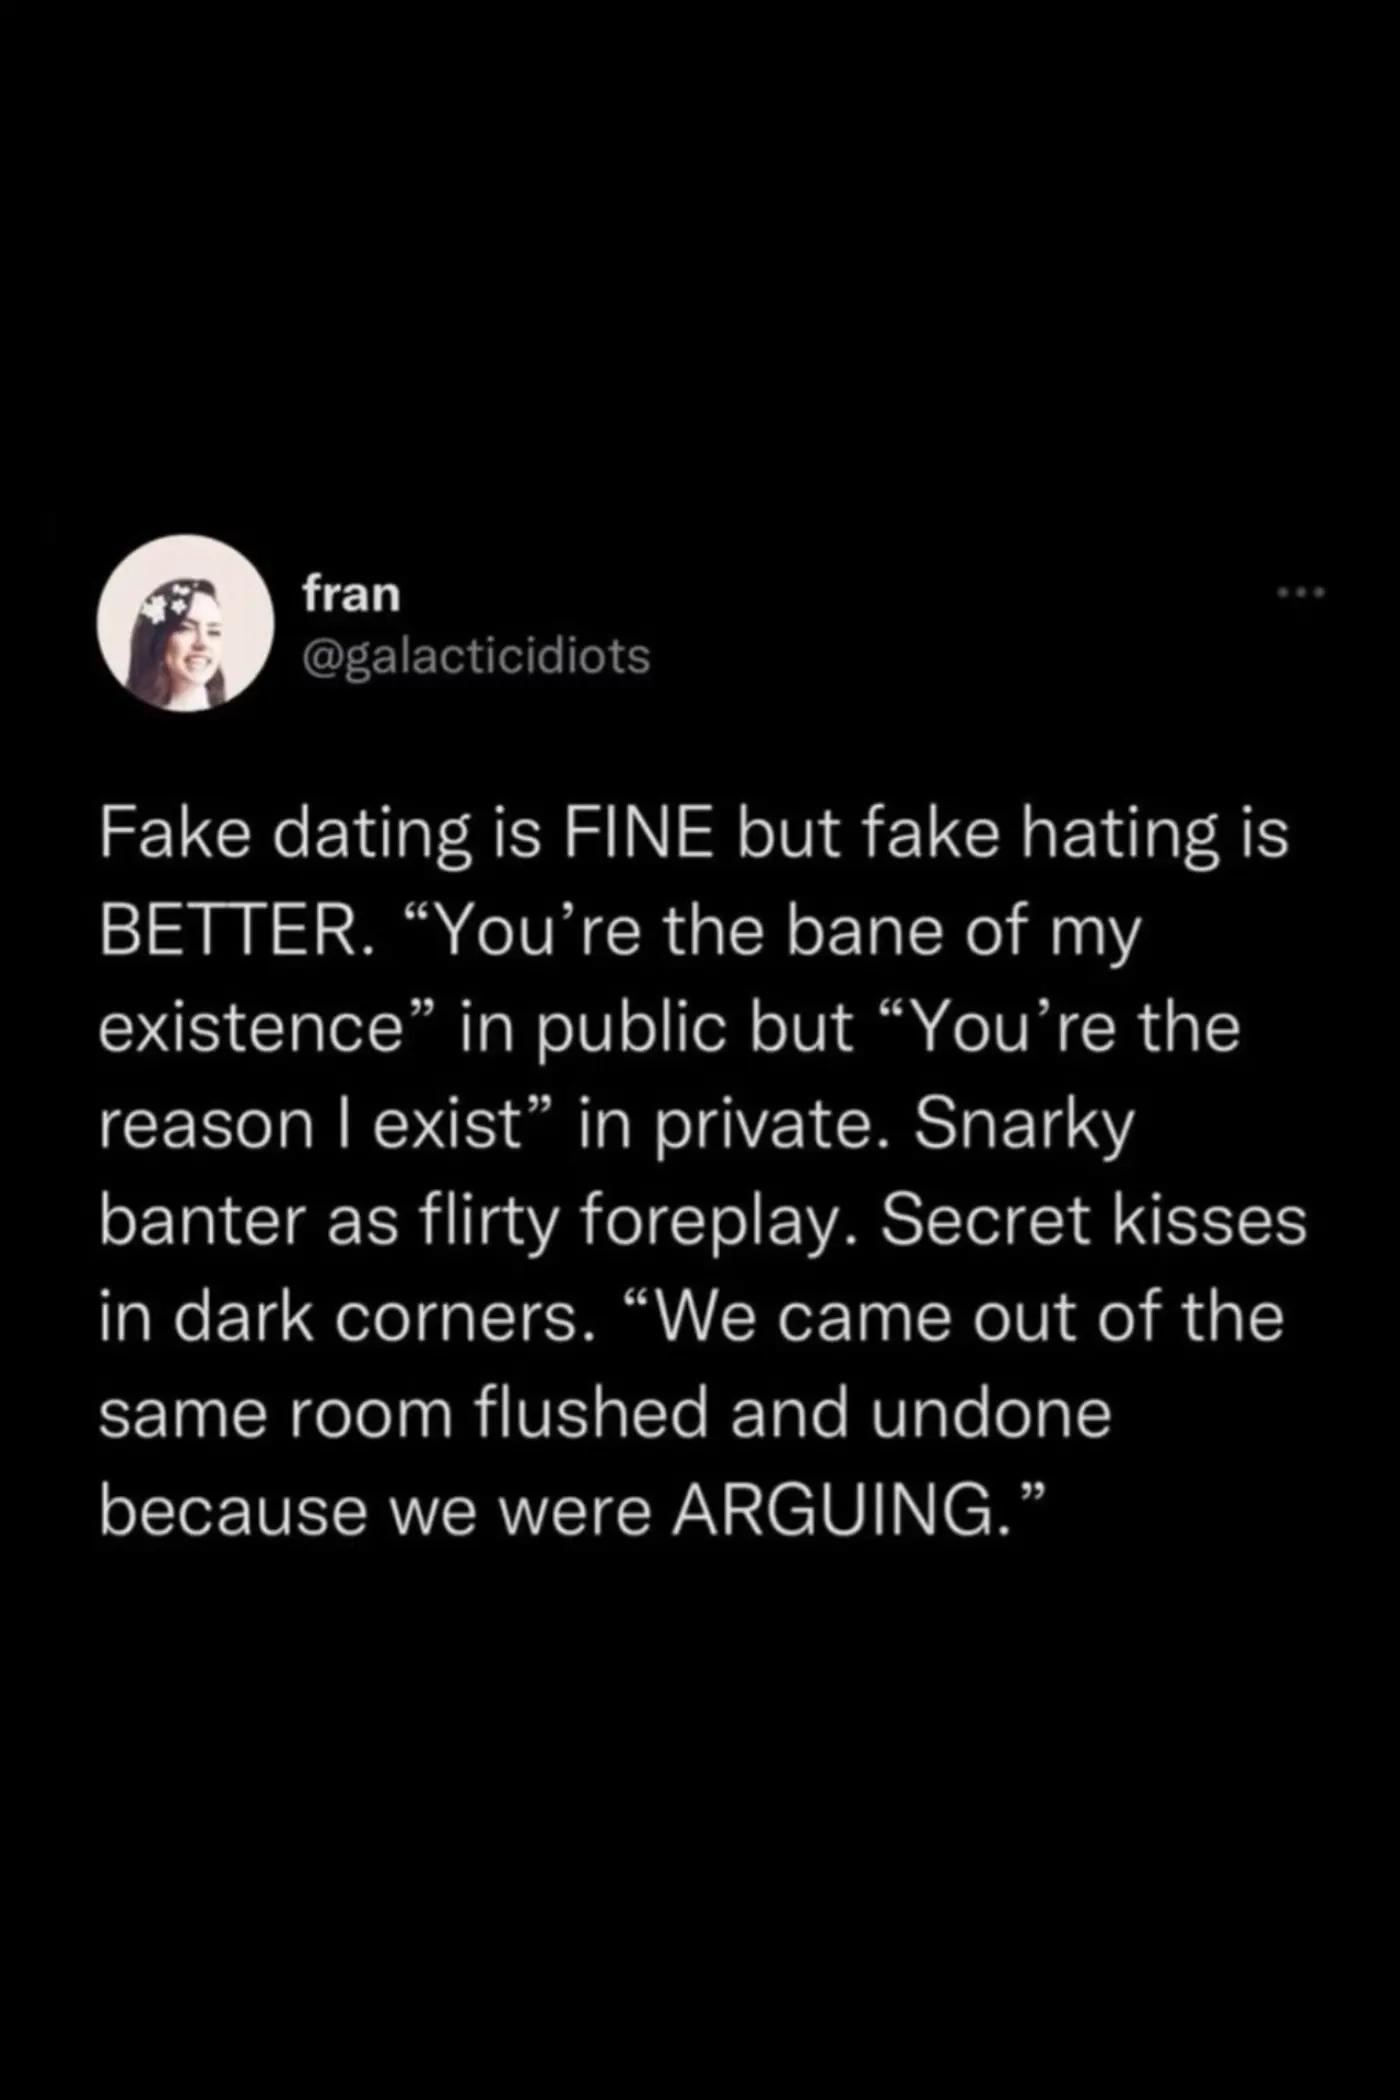Click the tweet line starting 'Fake dating is'
This screenshot has width=1400, height=2100.
694,836
